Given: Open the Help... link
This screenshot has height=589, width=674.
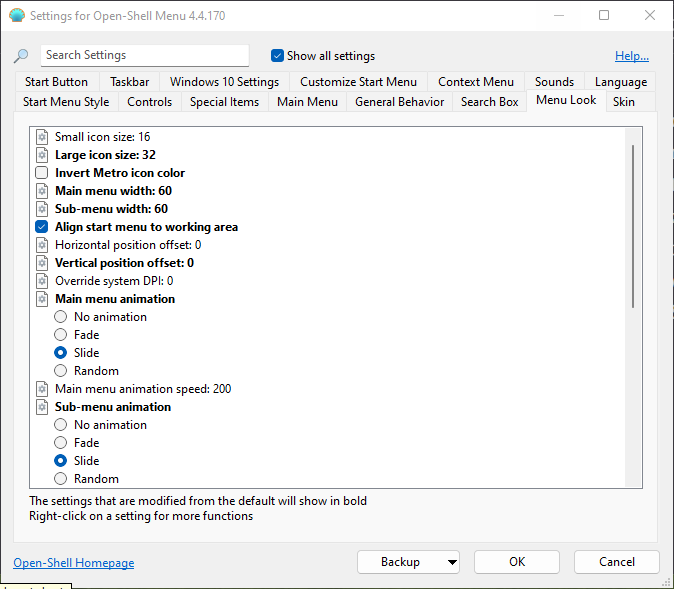Looking at the screenshot, I should 632,56.
